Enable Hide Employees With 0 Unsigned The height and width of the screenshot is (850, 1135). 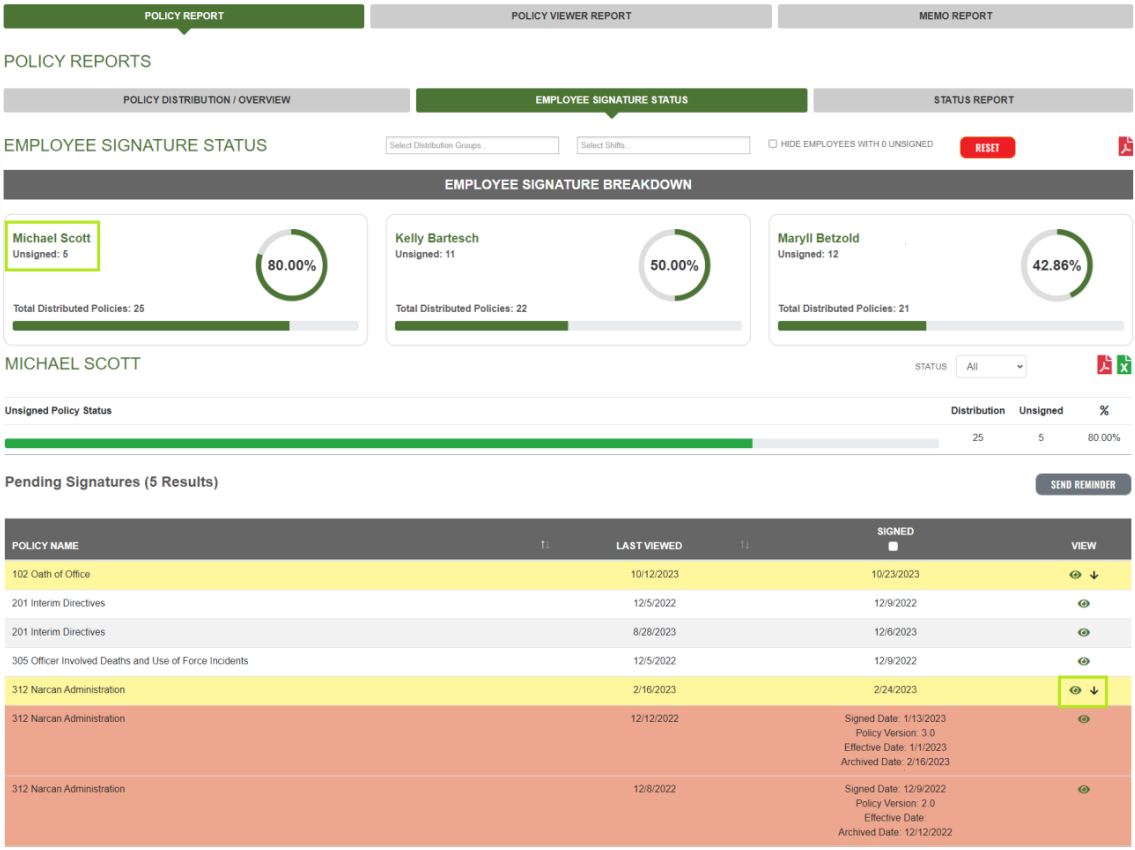click(773, 143)
